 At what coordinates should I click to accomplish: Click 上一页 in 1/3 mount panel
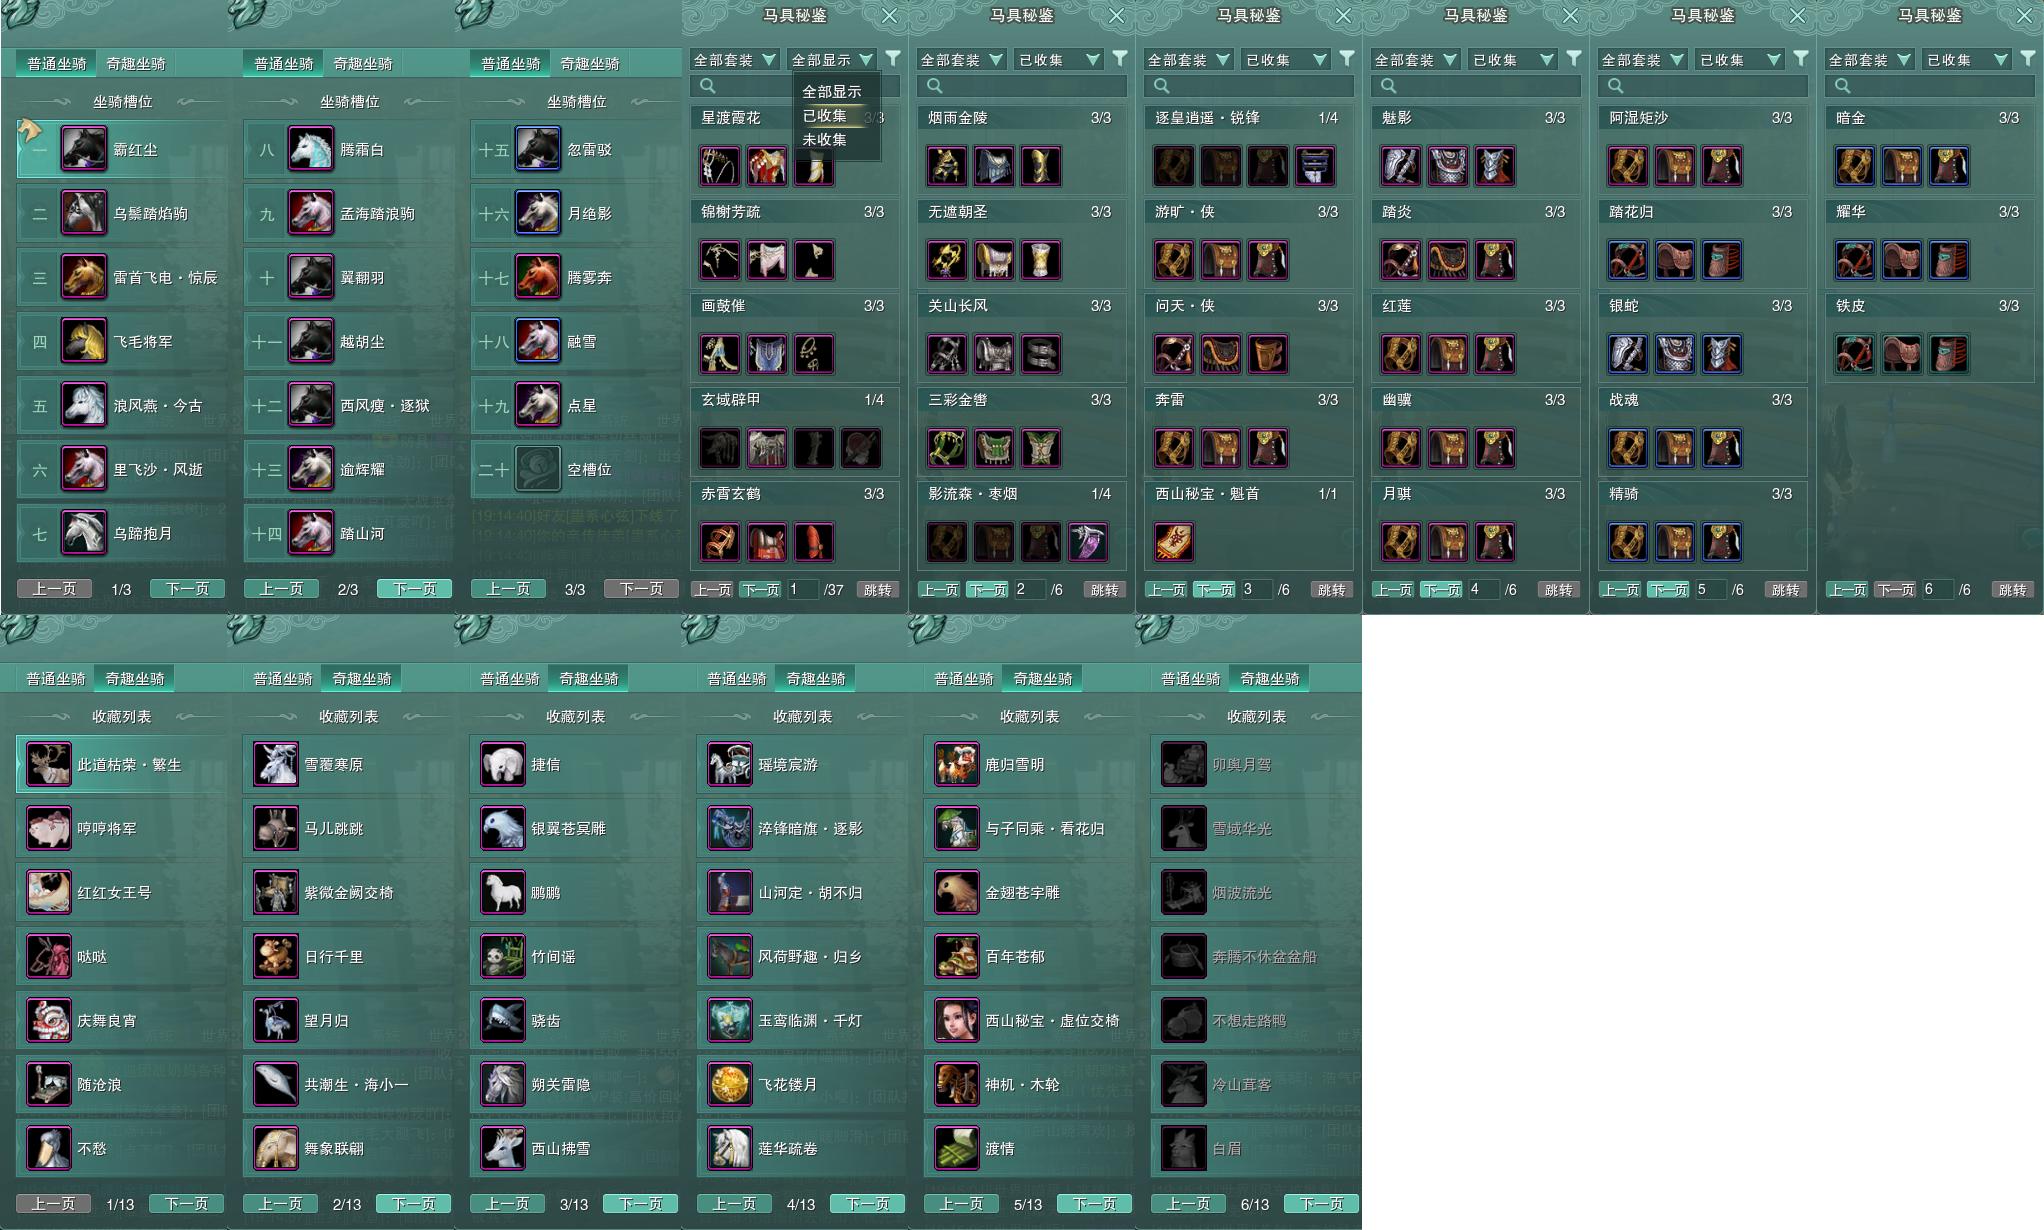pos(54,589)
